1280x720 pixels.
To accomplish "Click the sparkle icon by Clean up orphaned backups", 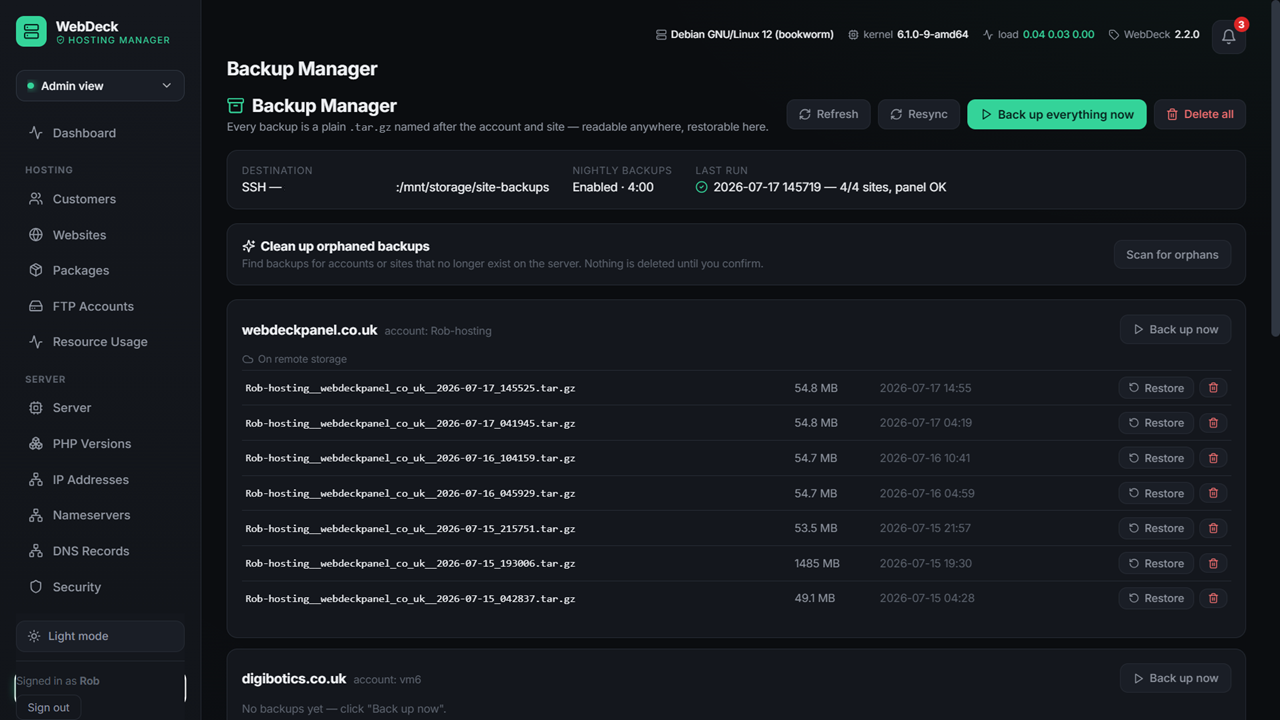I will pyautogui.click(x=249, y=246).
